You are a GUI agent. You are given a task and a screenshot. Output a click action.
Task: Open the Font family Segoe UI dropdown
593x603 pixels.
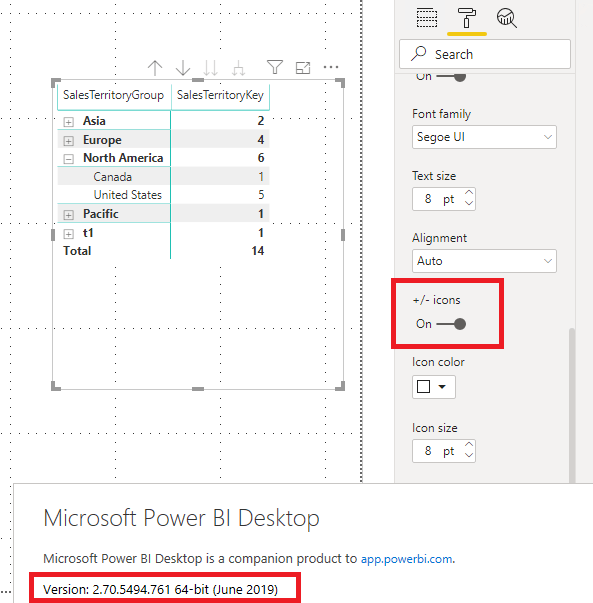(484, 137)
